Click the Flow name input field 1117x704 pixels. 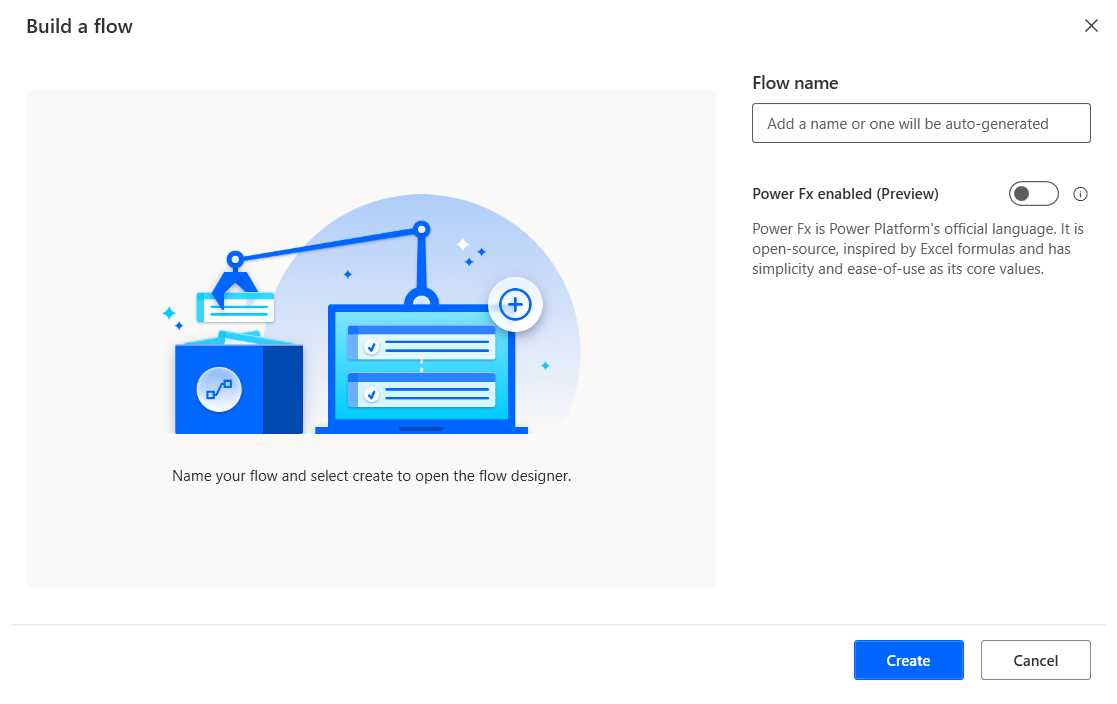coord(920,123)
